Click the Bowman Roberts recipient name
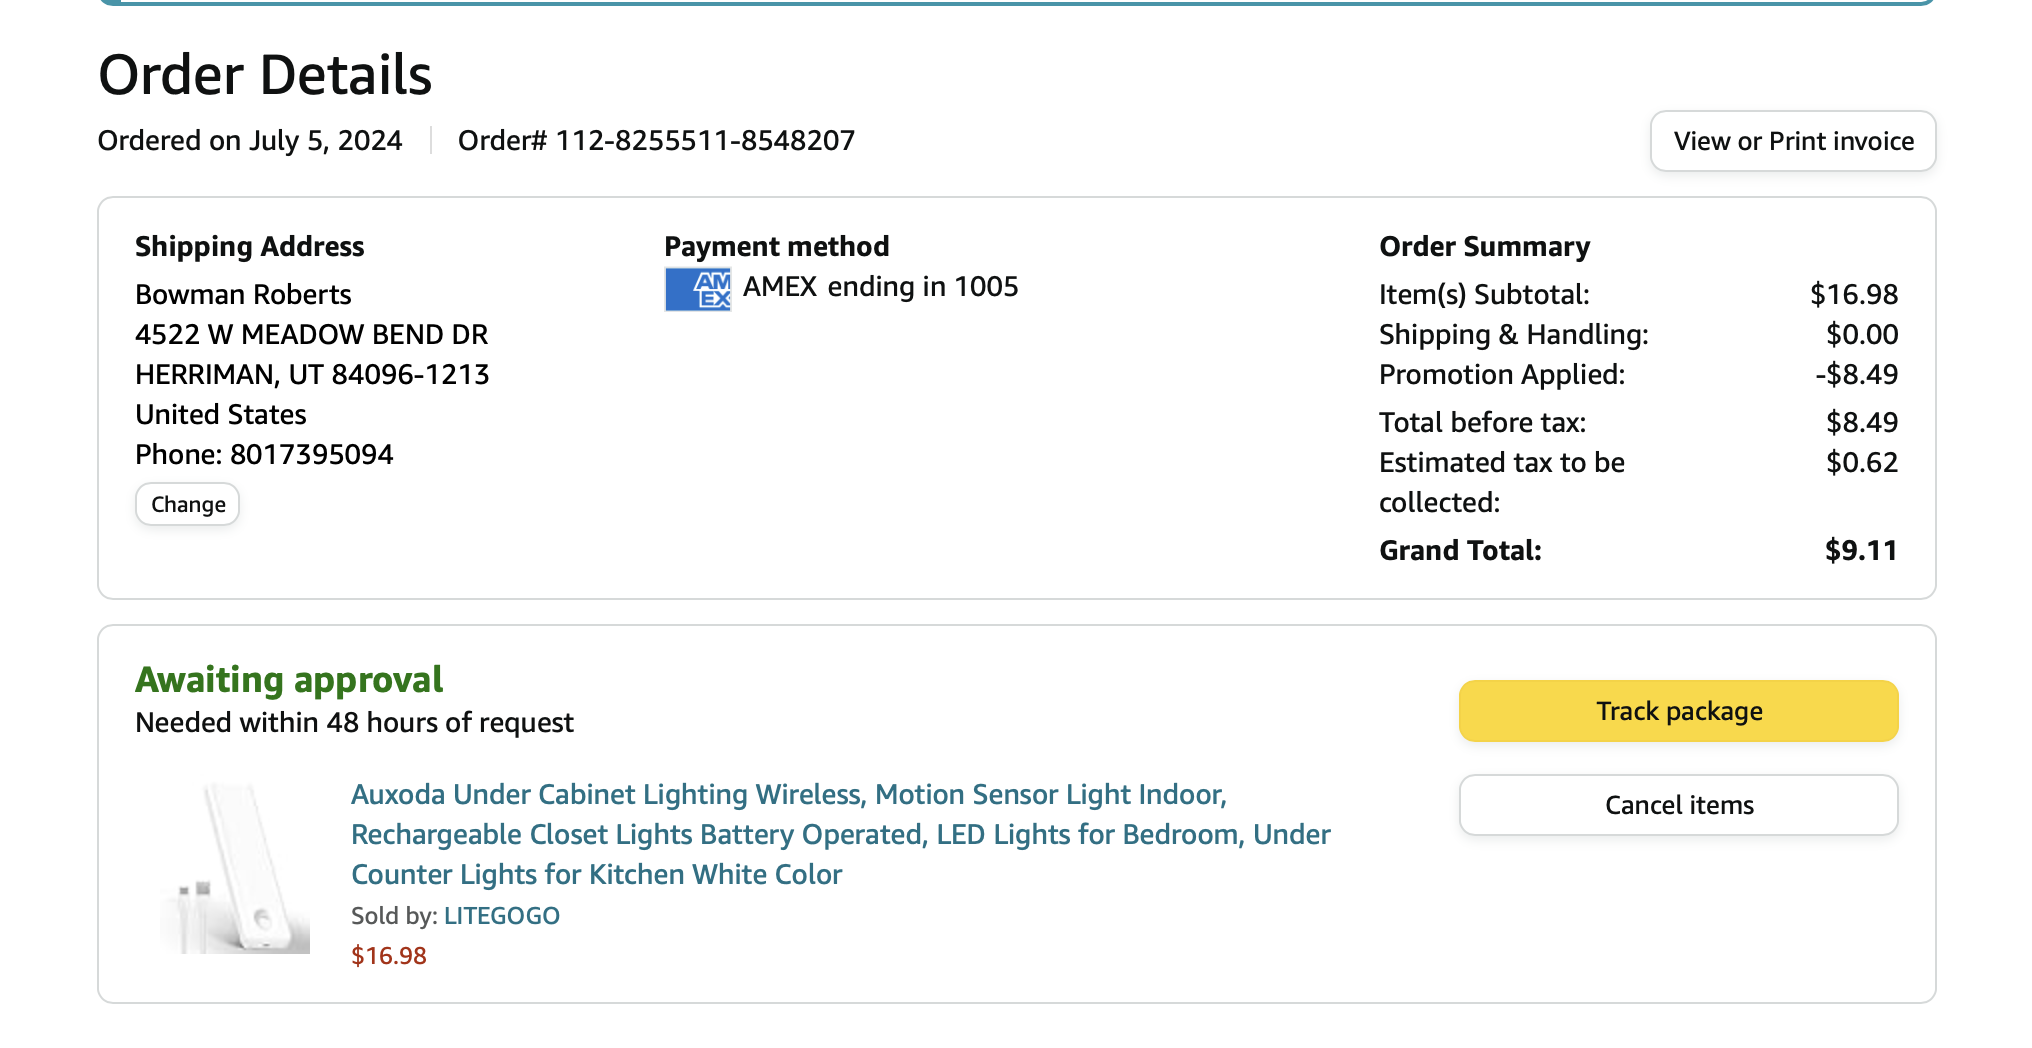Screen dimensions: 2032x1048 click(243, 294)
